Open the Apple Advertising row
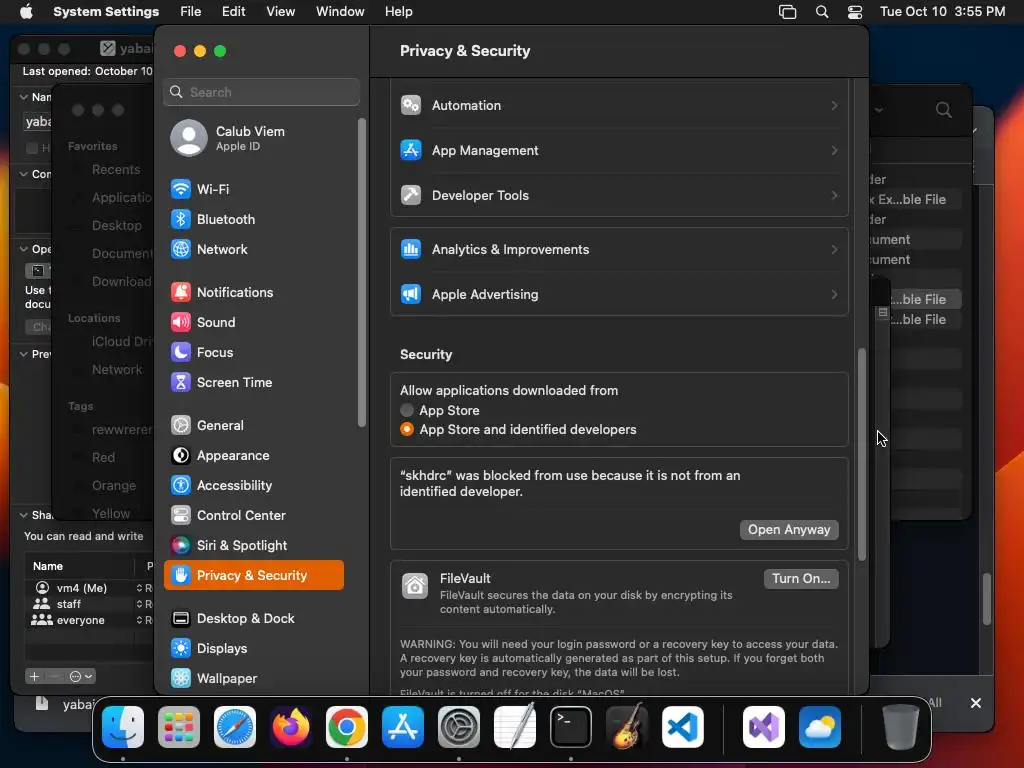 coord(619,295)
